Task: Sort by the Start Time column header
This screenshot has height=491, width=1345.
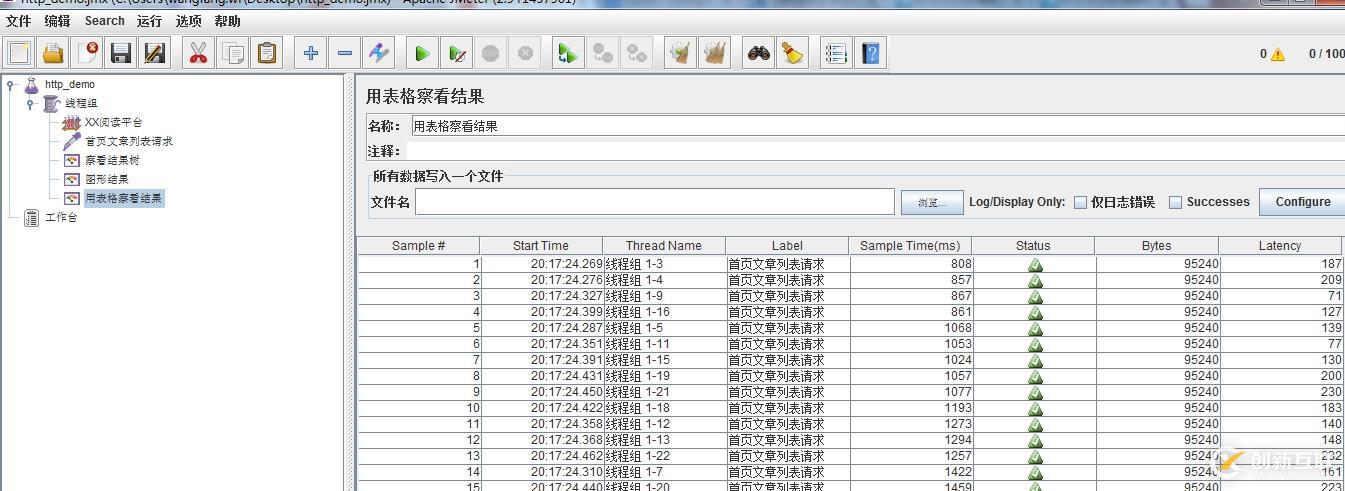Action: (541, 245)
